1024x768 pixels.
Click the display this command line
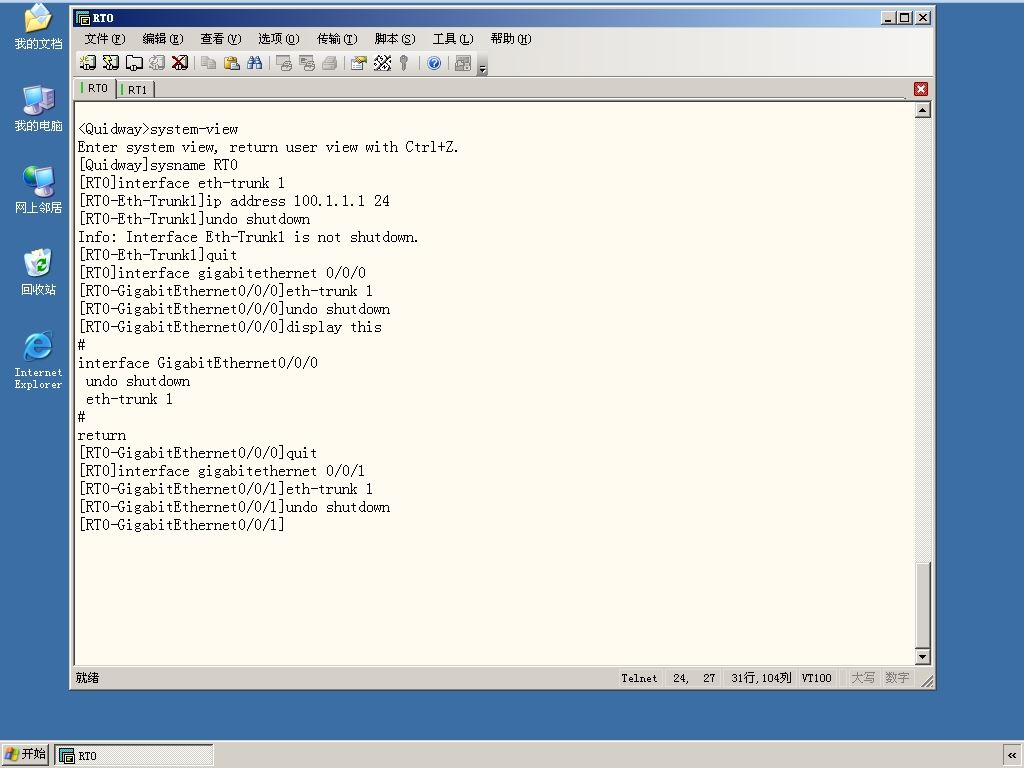coord(230,327)
